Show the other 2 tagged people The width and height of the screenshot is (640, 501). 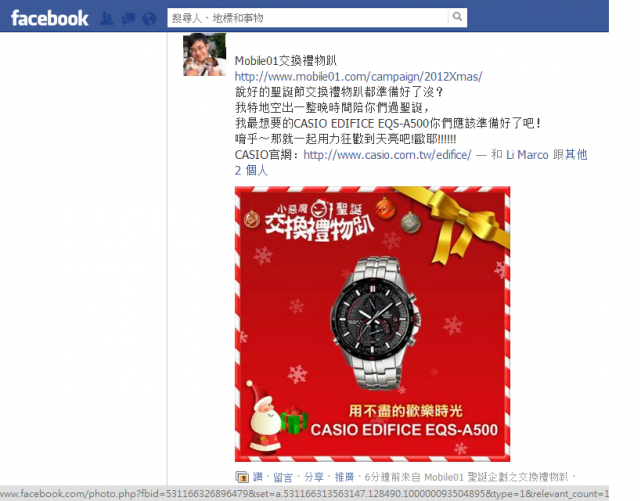[411, 163]
